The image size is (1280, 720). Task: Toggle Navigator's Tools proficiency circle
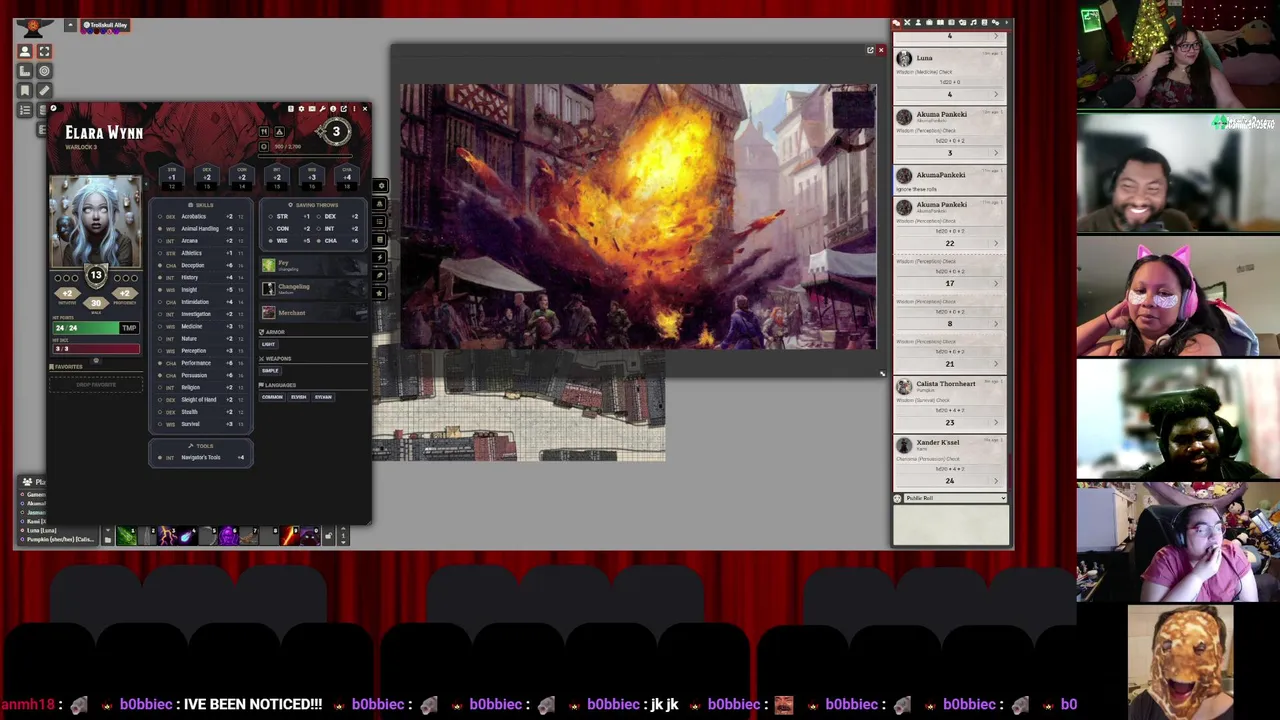160,457
